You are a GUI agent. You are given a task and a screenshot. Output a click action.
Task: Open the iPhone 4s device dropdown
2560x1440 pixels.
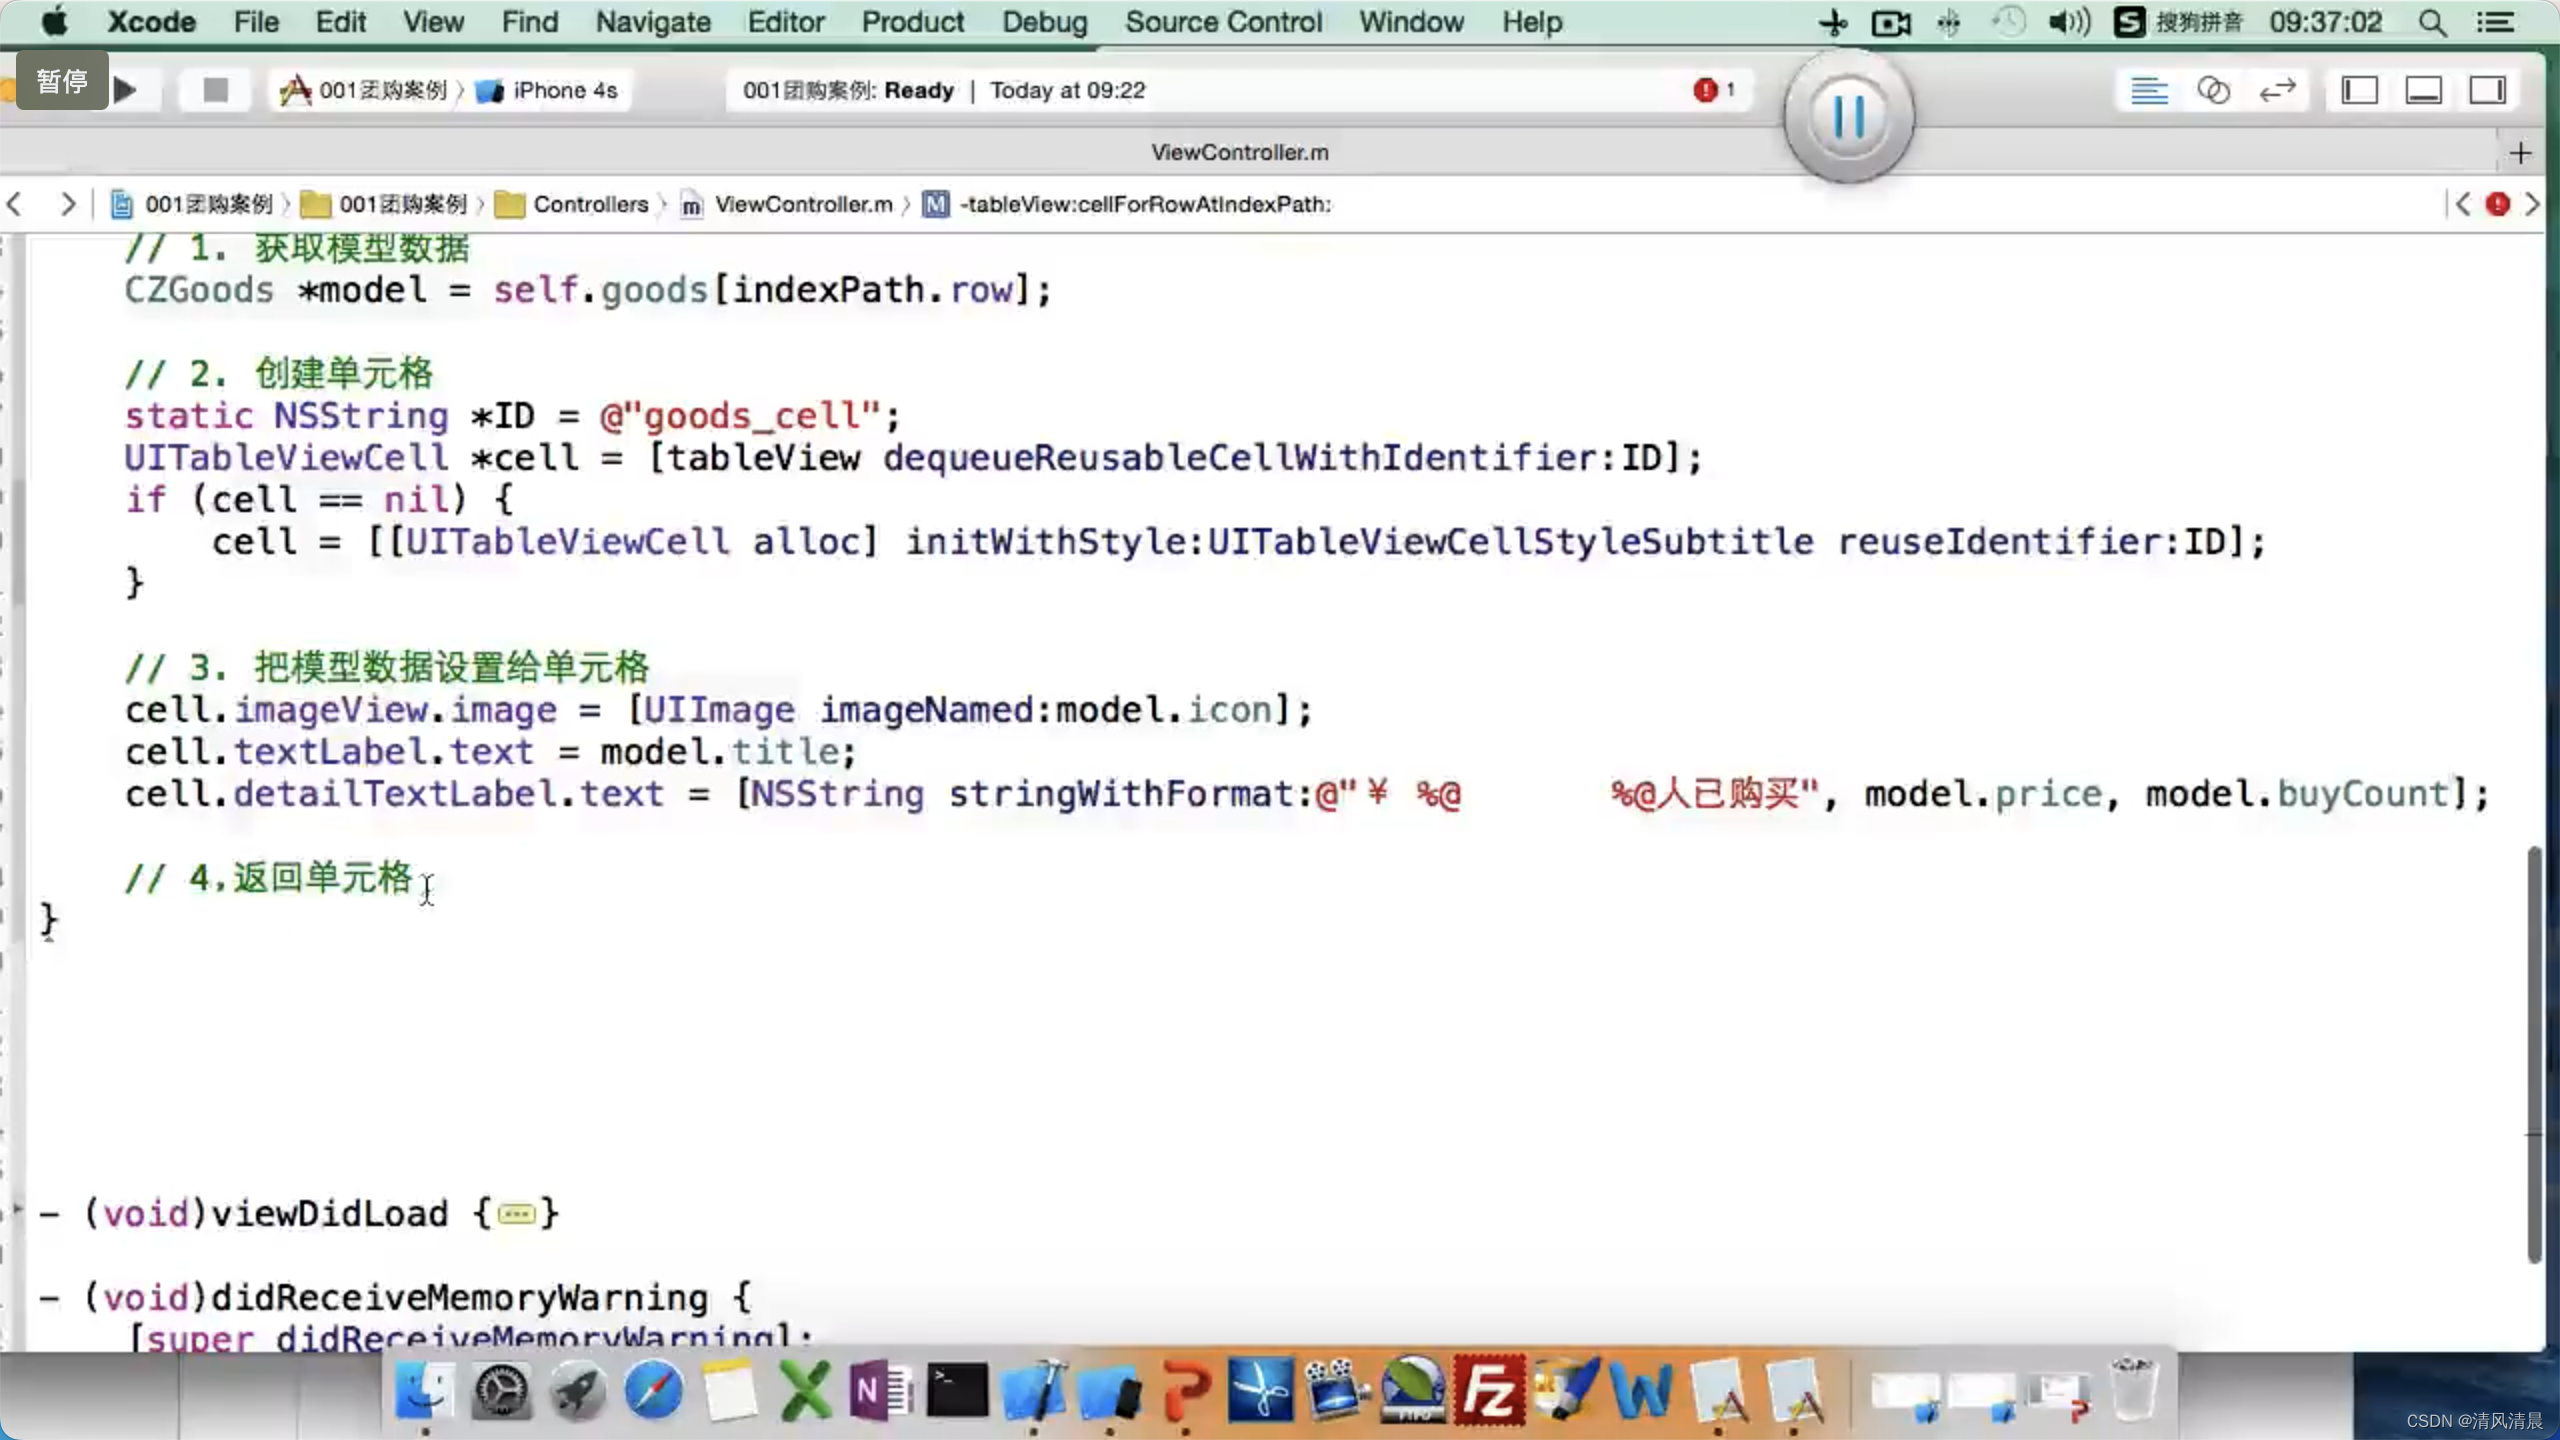(x=564, y=90)
